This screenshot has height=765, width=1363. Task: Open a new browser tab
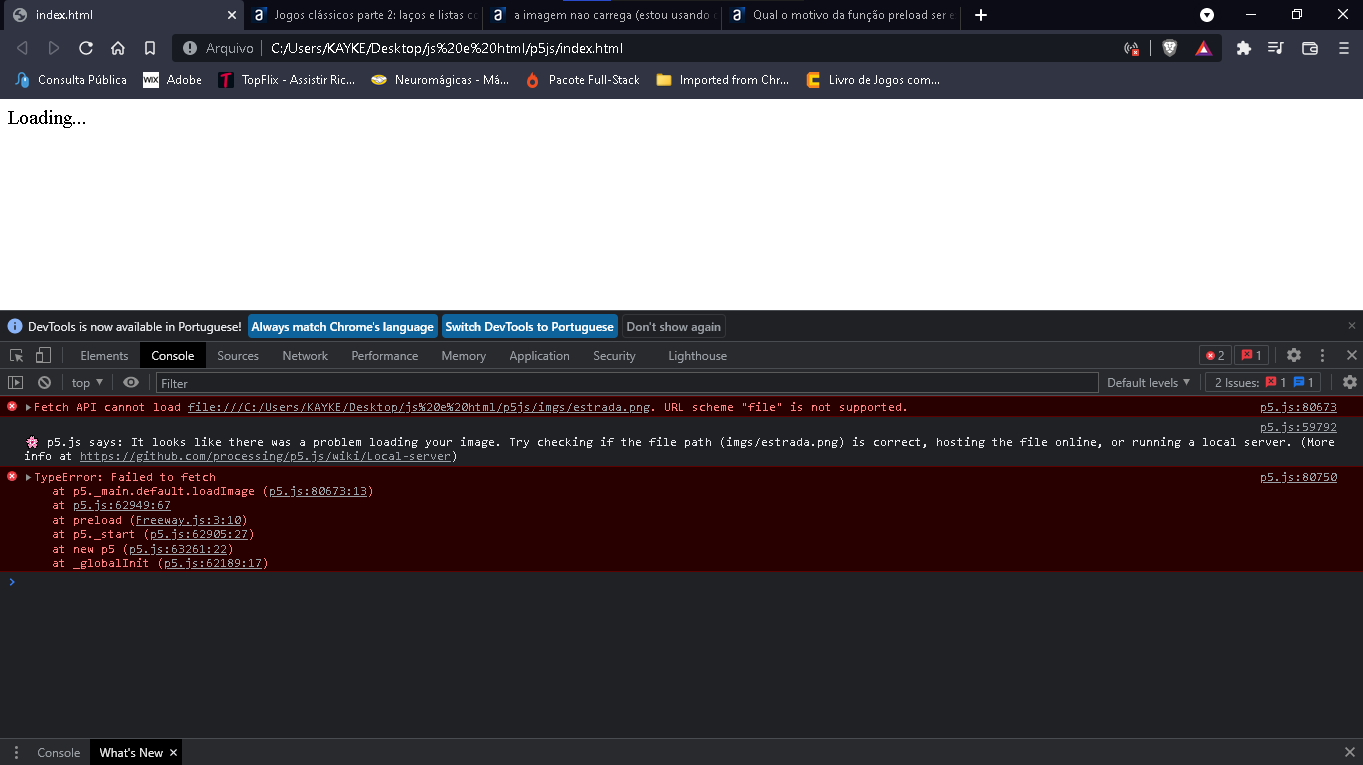981,15
